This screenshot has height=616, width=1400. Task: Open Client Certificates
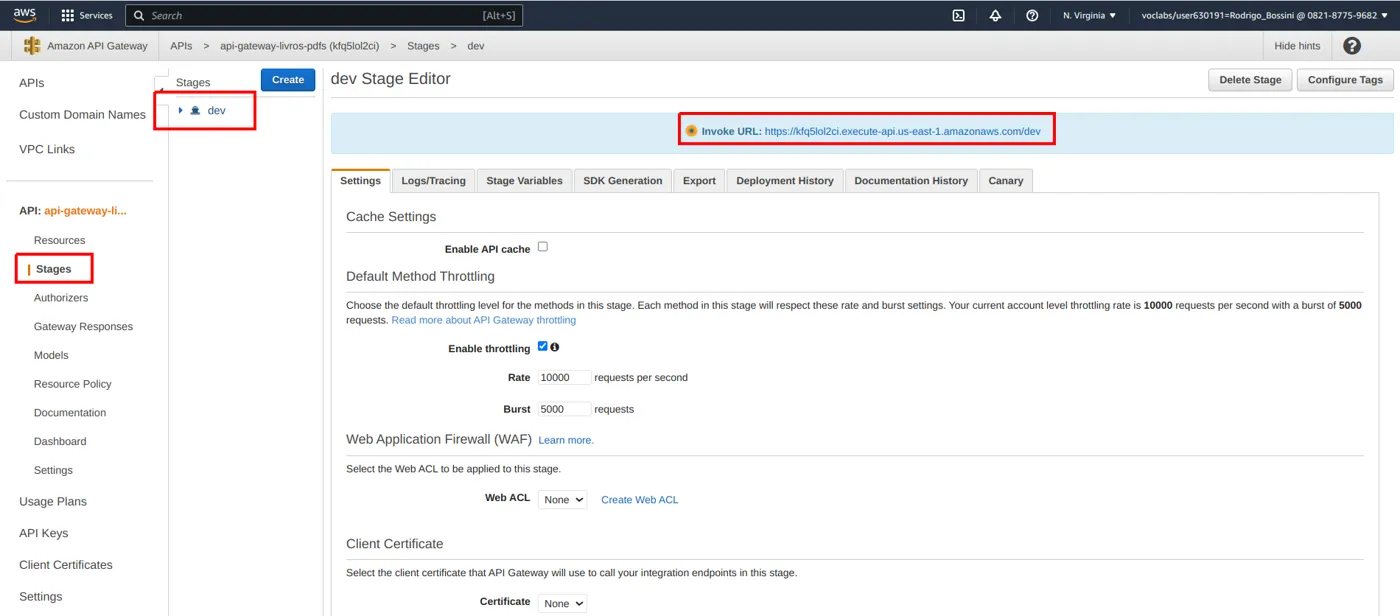66,565
